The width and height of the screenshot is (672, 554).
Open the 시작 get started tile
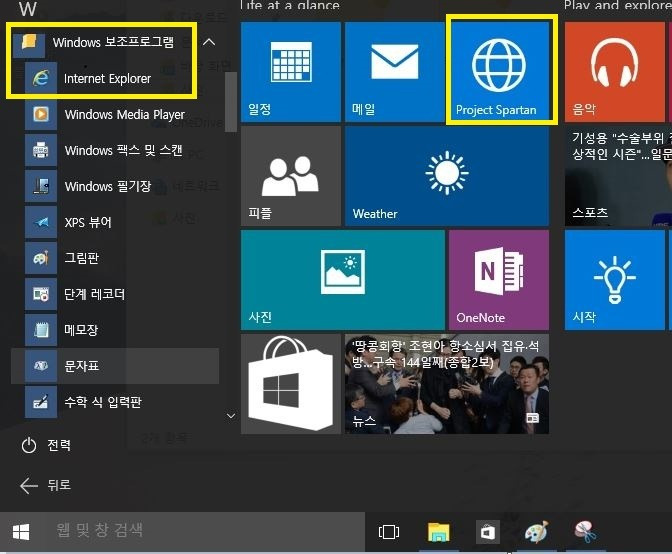click(x=615, y=280)
